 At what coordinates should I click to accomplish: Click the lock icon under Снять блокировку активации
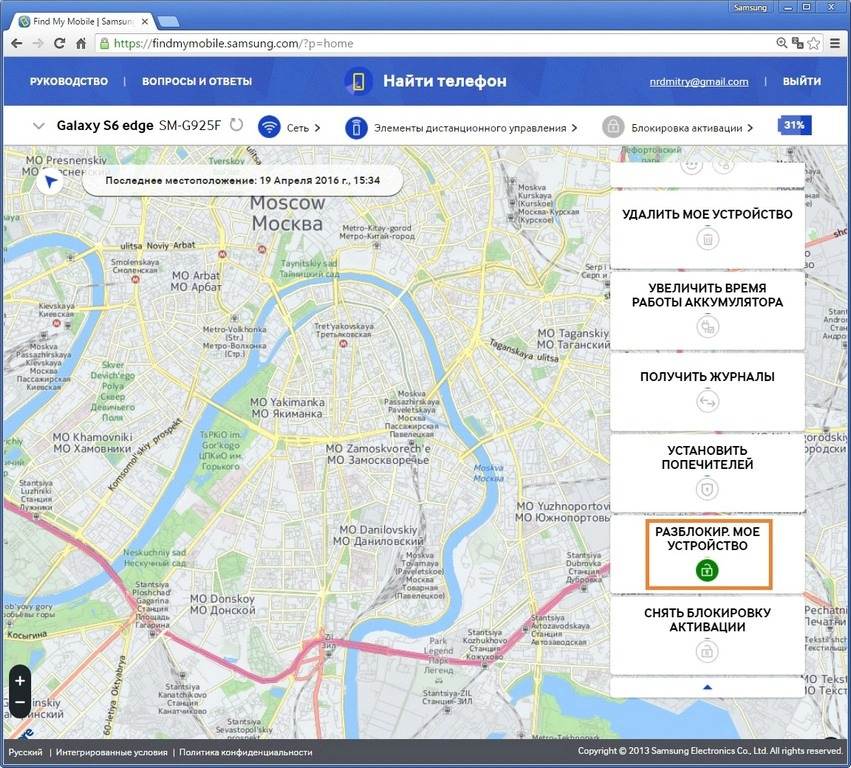click(707, 651)
